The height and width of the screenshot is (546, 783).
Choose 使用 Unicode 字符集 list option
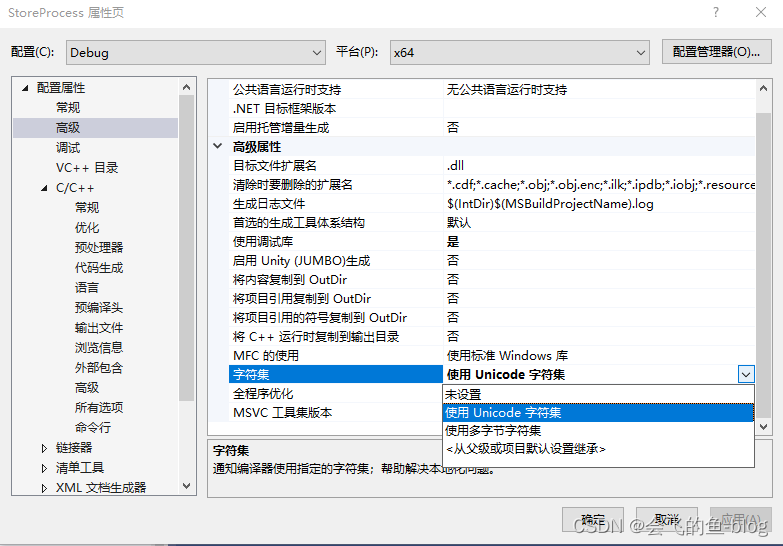pyautogui.click(x=598, y=413)
